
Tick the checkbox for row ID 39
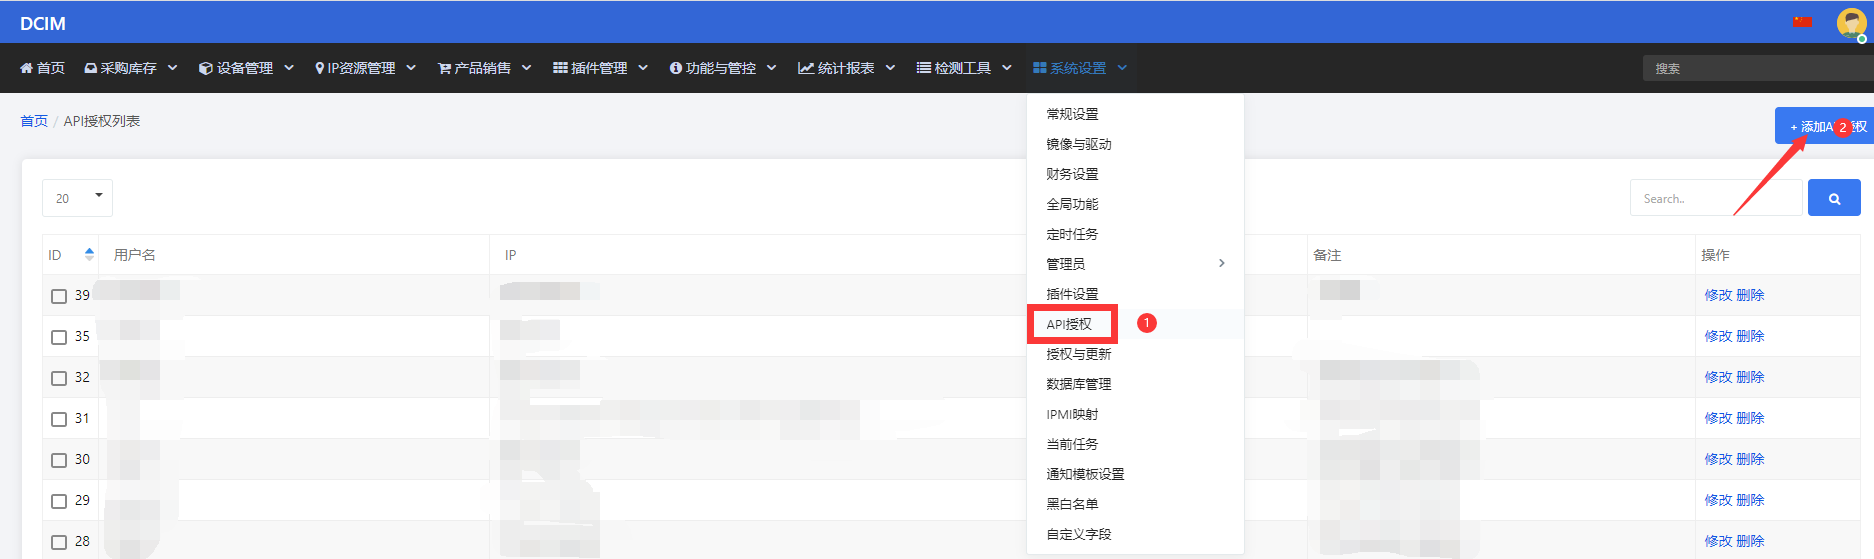pyautogui.click(x=59, y=296)
